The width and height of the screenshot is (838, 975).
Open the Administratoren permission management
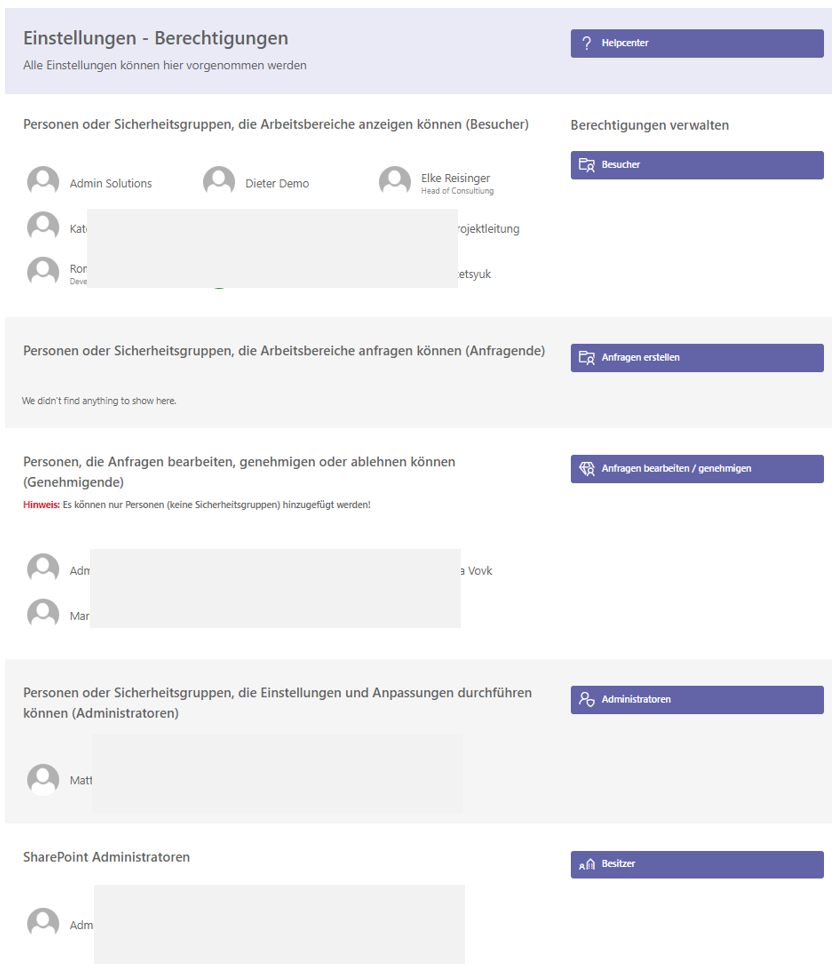(x=697, y=700)
